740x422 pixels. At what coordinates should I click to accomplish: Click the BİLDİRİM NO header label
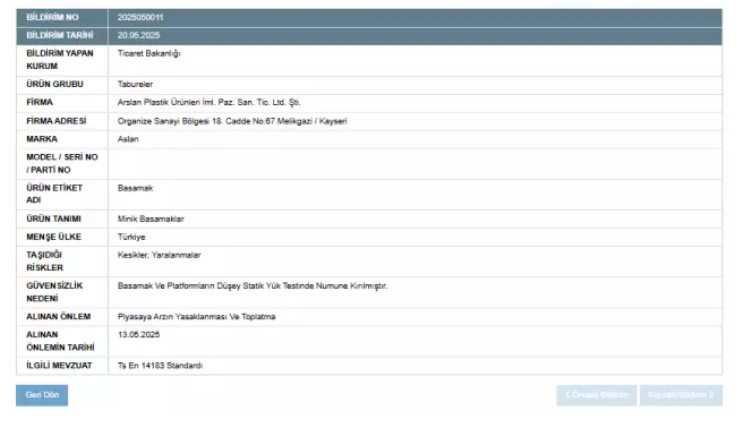[52, 18]
